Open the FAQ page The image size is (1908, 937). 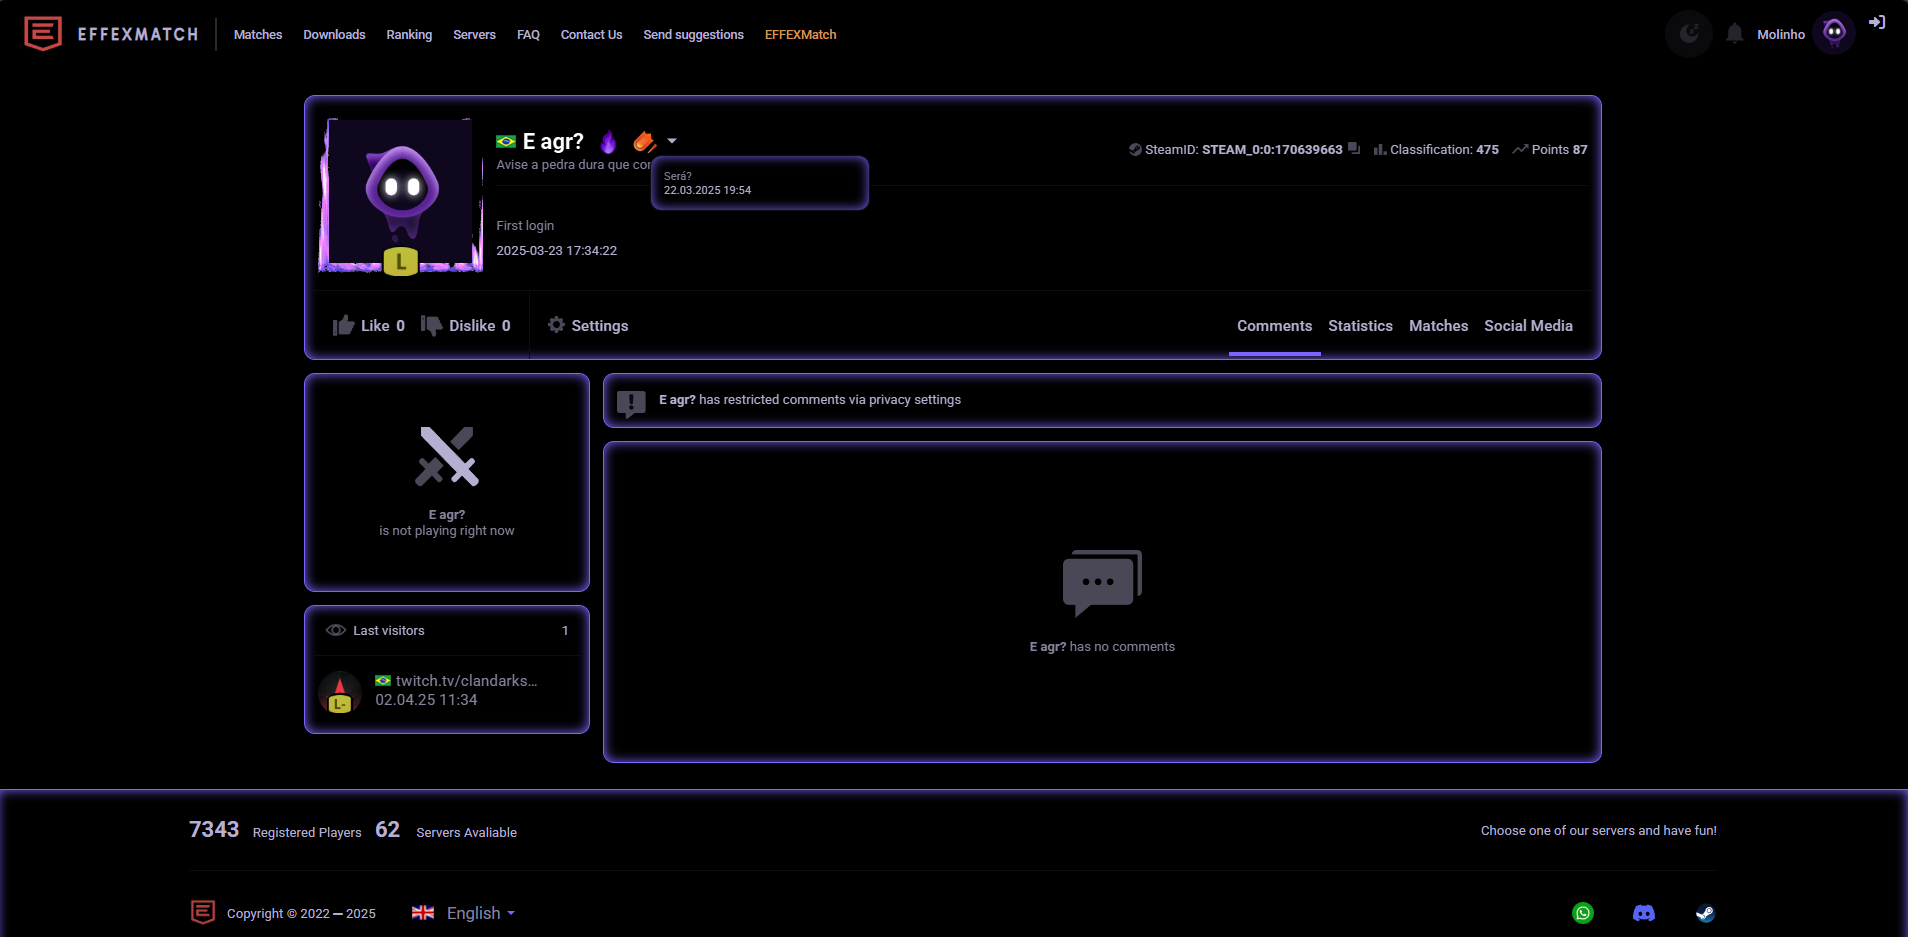(528, 34)
